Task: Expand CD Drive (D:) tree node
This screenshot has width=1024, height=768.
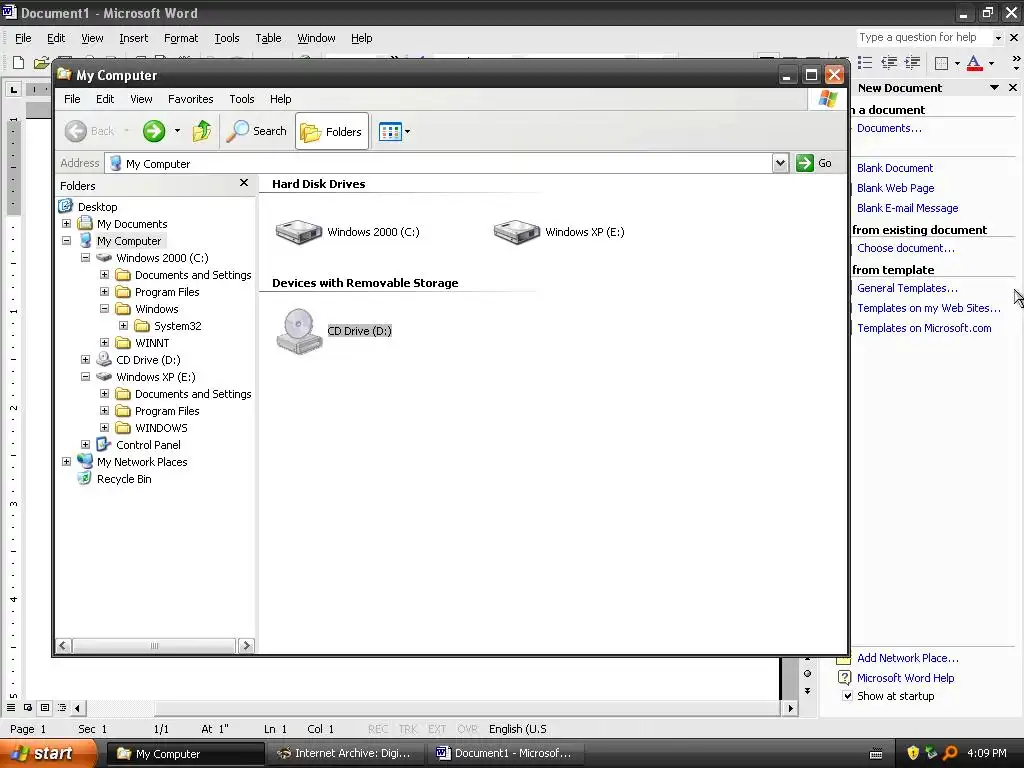Action: click(x=86, y=359)
